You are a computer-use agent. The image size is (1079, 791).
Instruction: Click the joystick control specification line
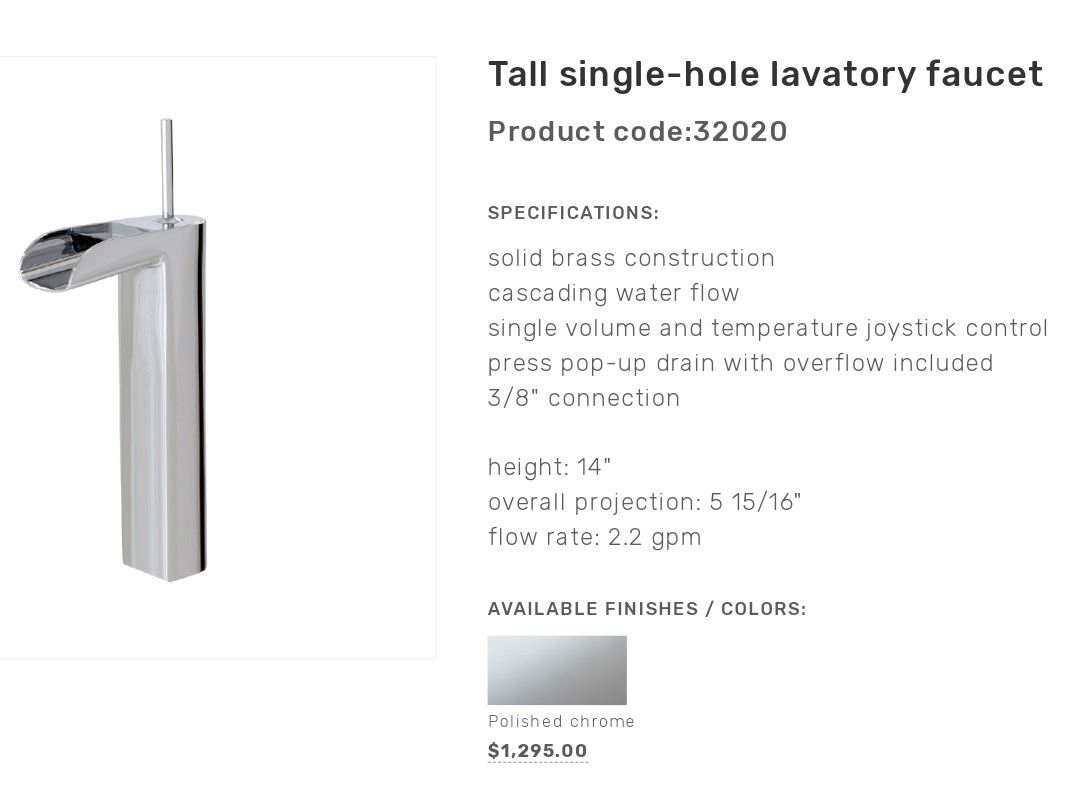click(767, 328)
